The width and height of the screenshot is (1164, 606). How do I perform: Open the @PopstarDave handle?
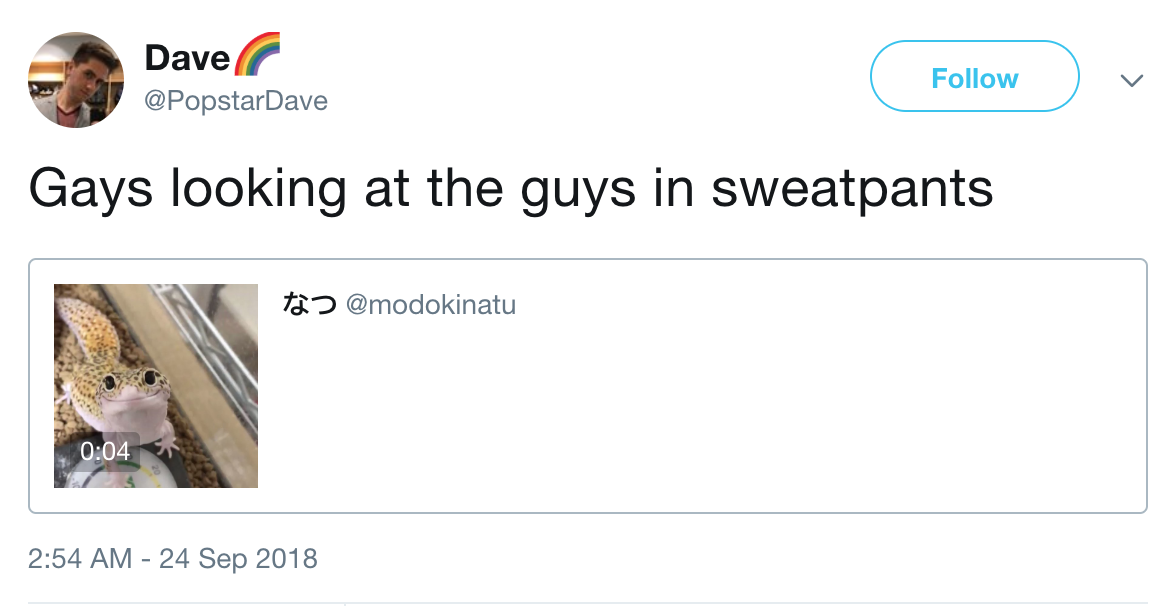[236, 101]
